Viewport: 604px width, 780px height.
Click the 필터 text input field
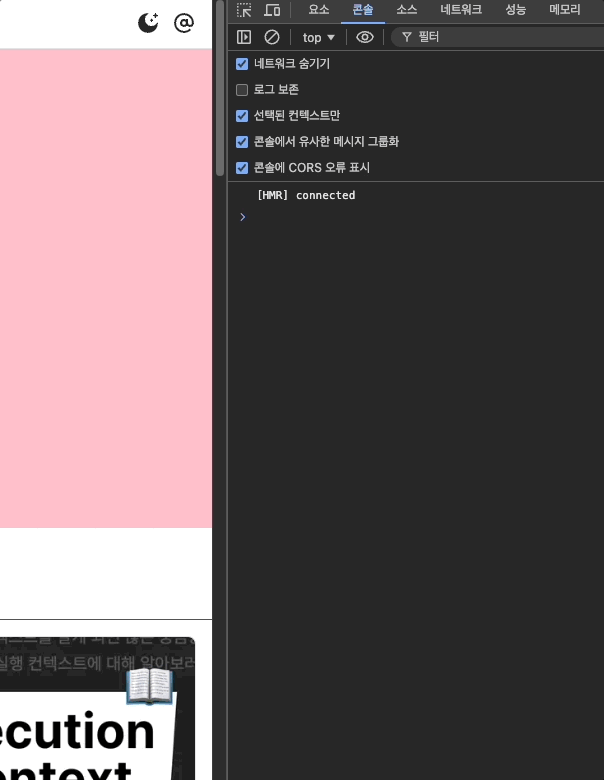coord(500,37)
